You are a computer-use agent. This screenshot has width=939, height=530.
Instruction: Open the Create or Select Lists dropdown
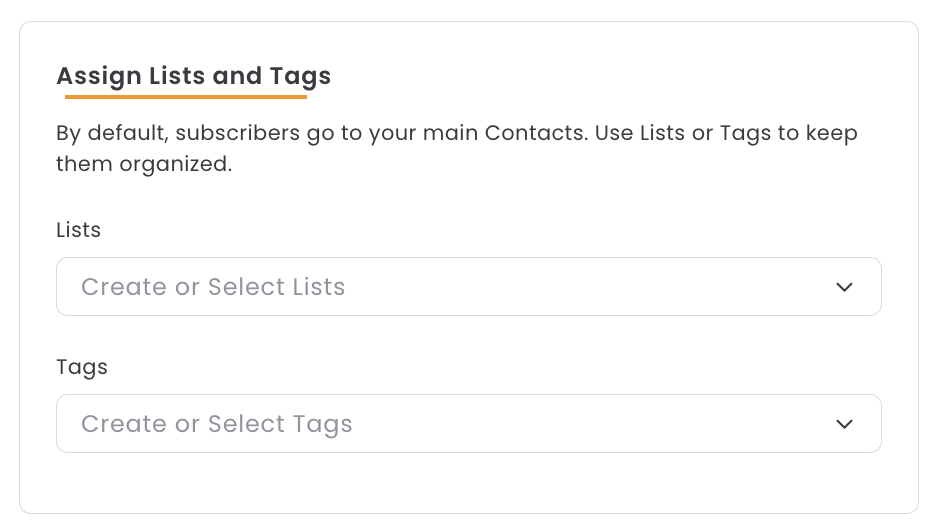(x=468, y=287)
